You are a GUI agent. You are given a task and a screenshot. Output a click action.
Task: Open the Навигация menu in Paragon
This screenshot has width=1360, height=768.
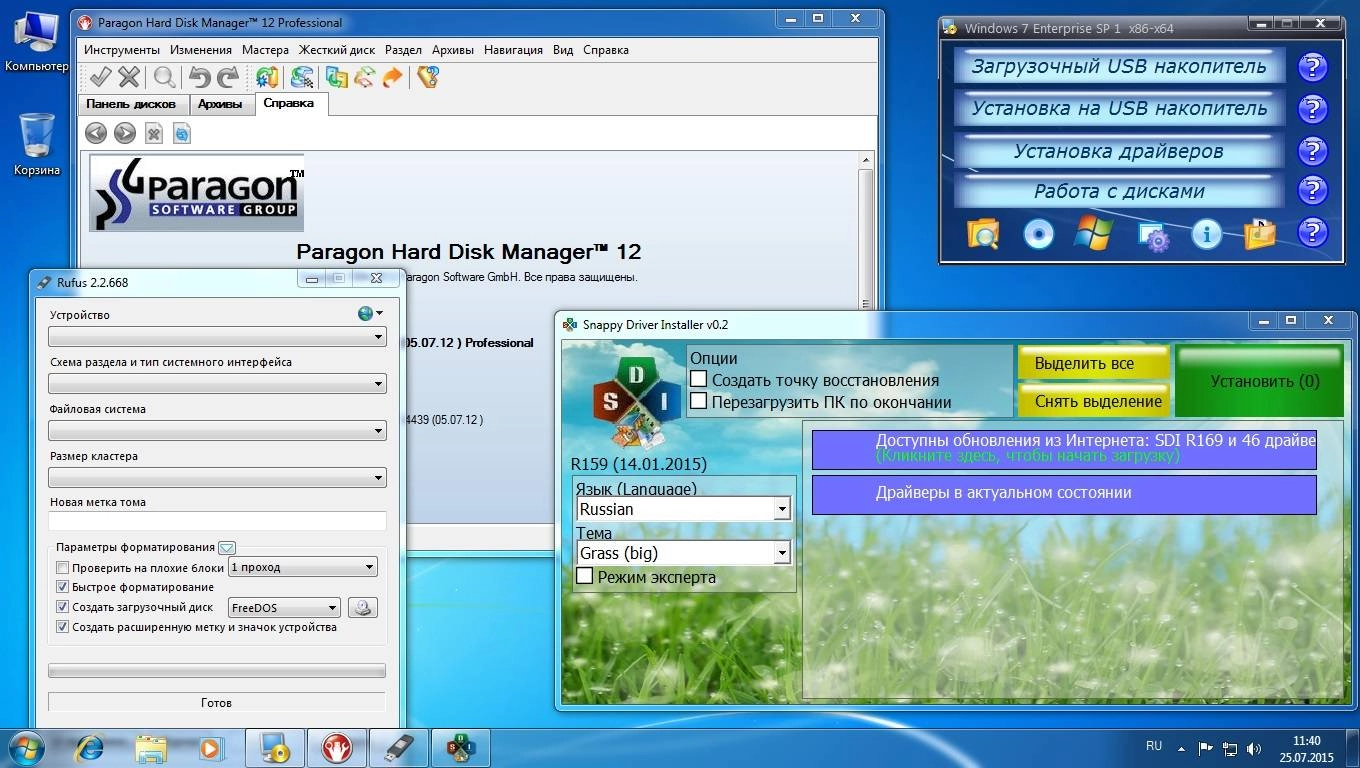pos(513,49)
